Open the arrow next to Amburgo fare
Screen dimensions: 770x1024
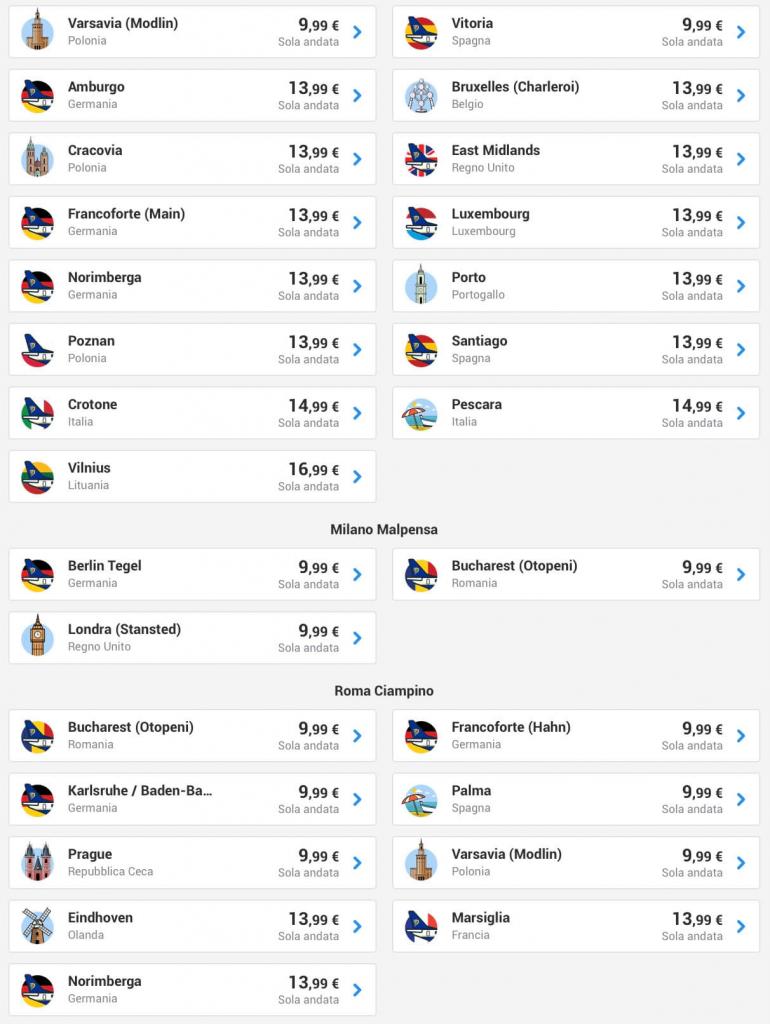pos(357,96)
